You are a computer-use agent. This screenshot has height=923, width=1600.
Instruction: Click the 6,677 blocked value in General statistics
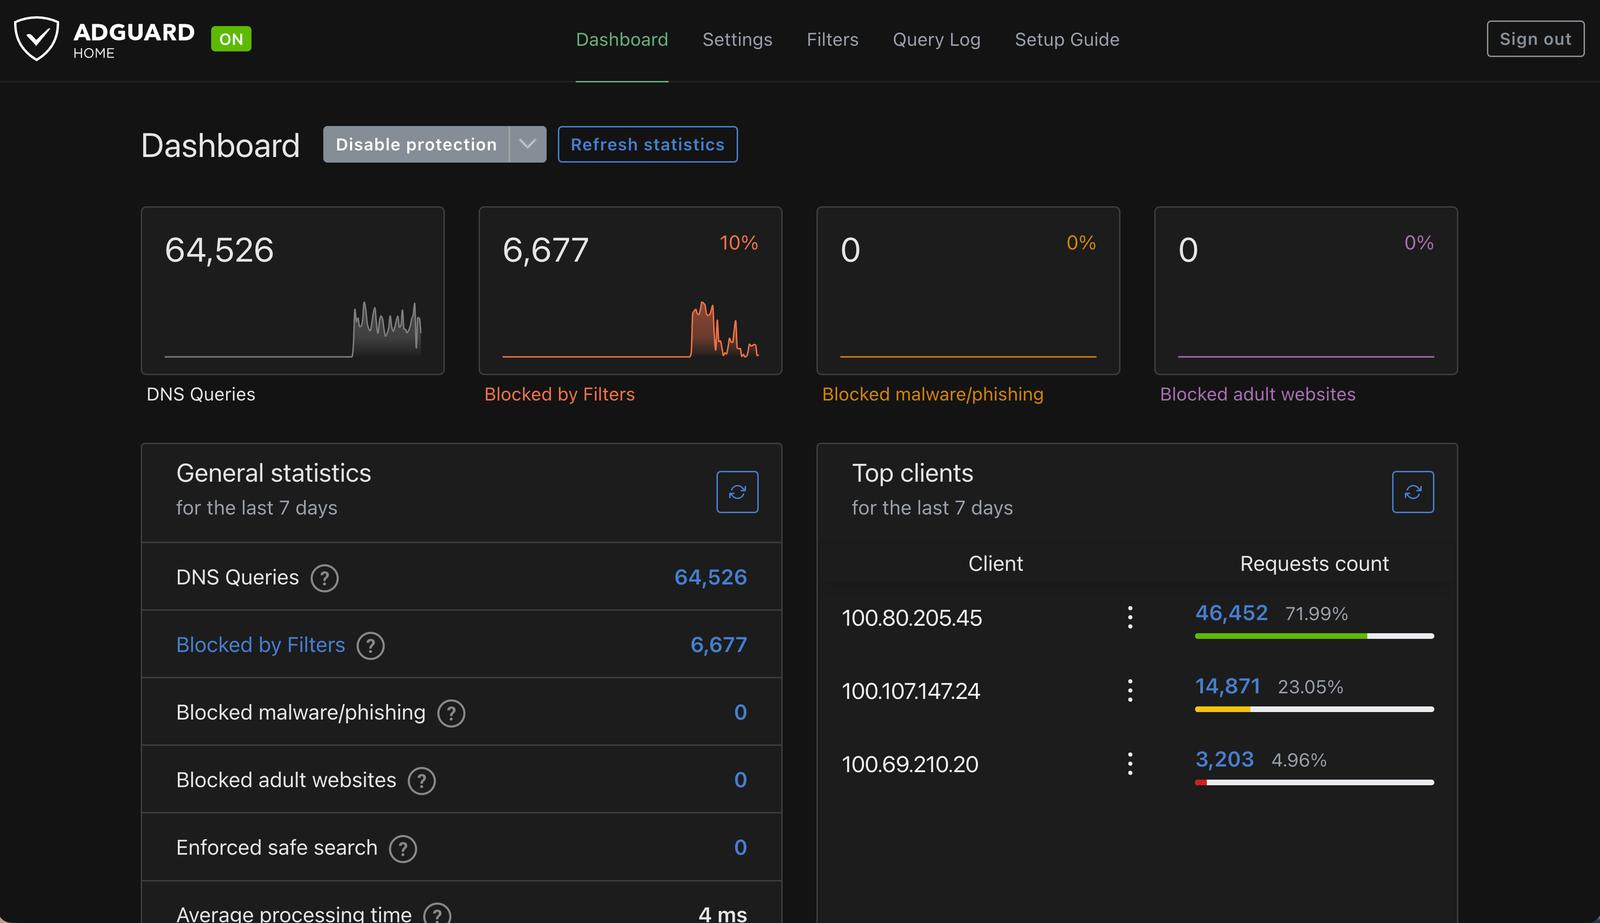(x=718, y=645)
